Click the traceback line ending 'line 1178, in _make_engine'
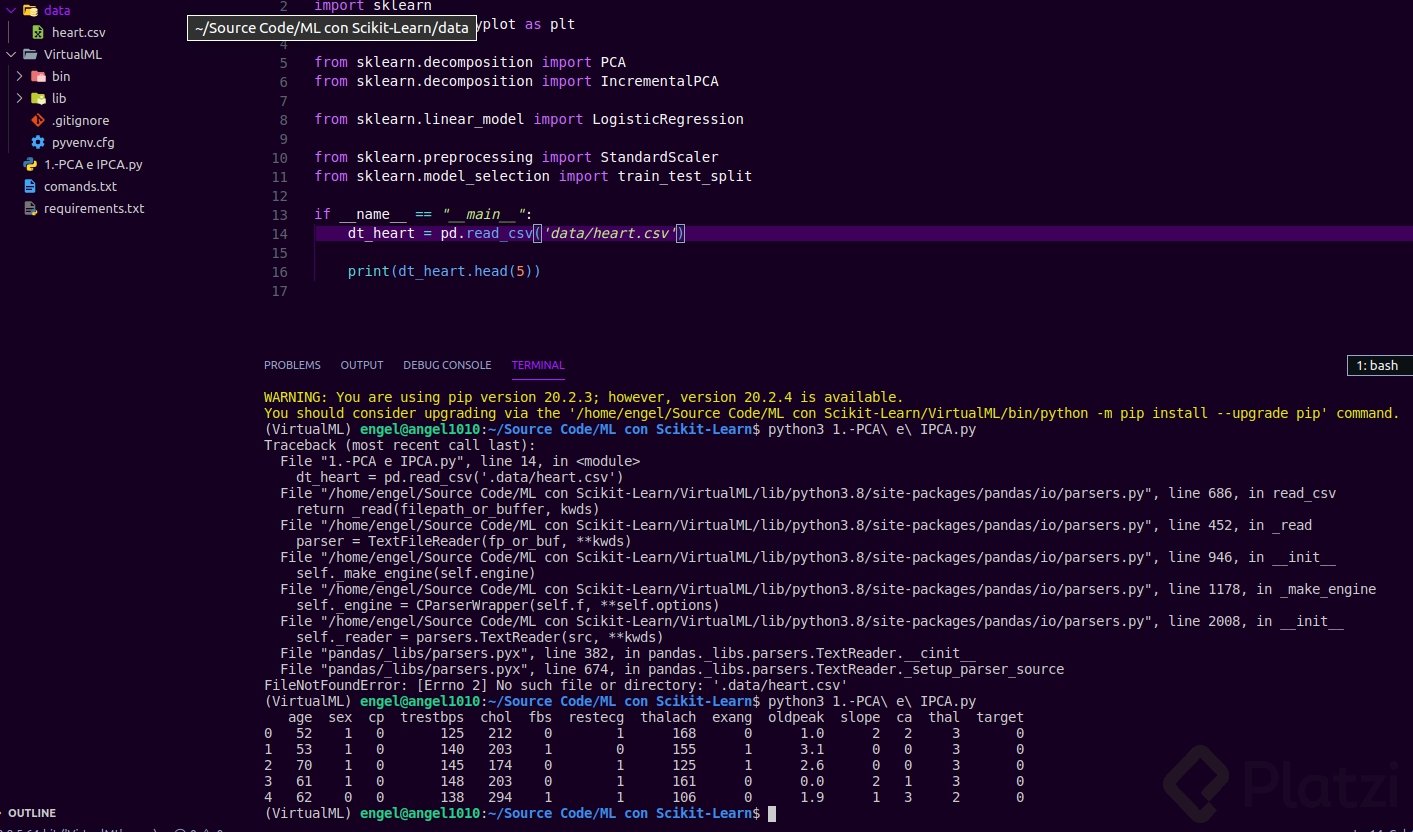Image resolution: width=1413 pixels, height=832 pixels. point(828,589)
